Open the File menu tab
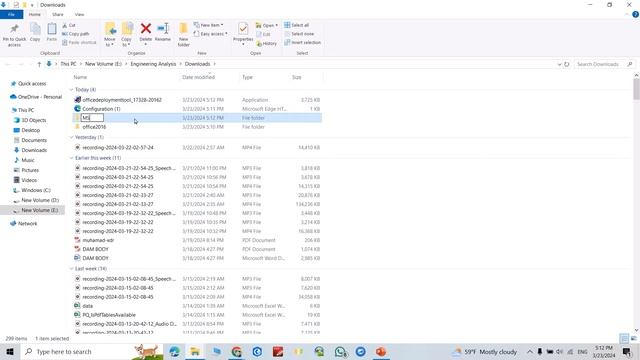This screenshot has width=640, height=360. 11,14
